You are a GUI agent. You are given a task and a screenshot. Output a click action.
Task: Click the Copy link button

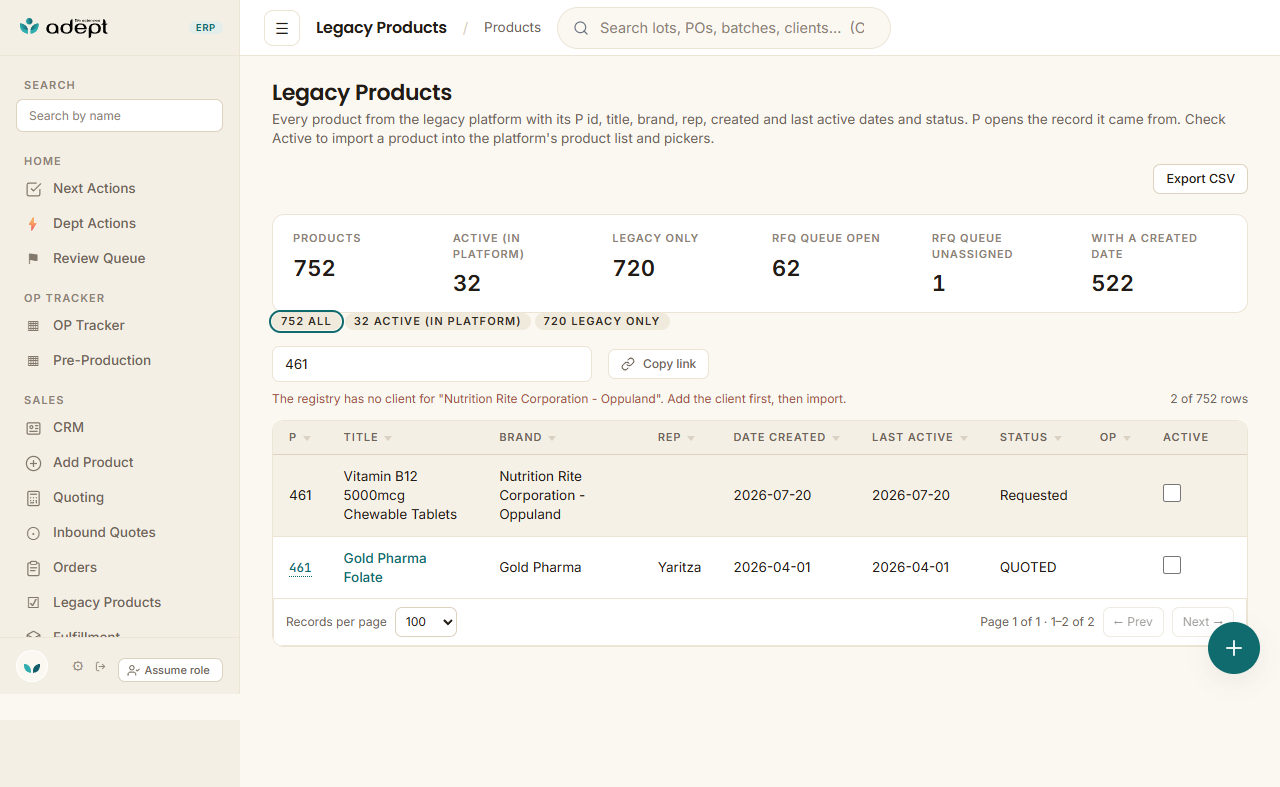658,364
